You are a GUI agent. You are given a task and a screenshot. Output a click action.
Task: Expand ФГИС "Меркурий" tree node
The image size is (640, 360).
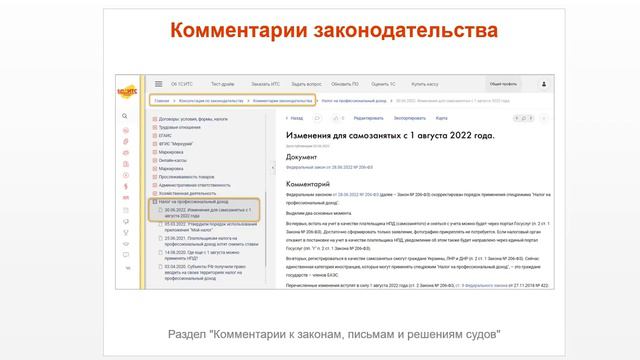[x=155, y=144]
